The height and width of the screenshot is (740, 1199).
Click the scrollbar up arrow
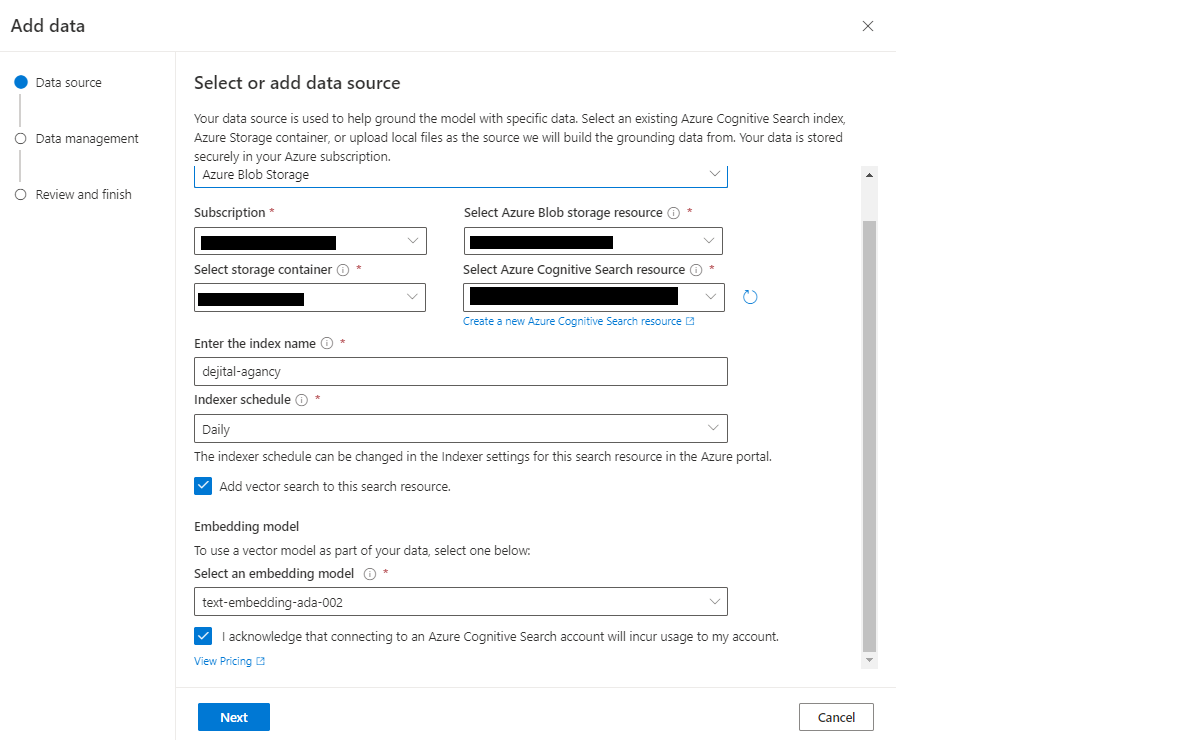pos(869,175)
